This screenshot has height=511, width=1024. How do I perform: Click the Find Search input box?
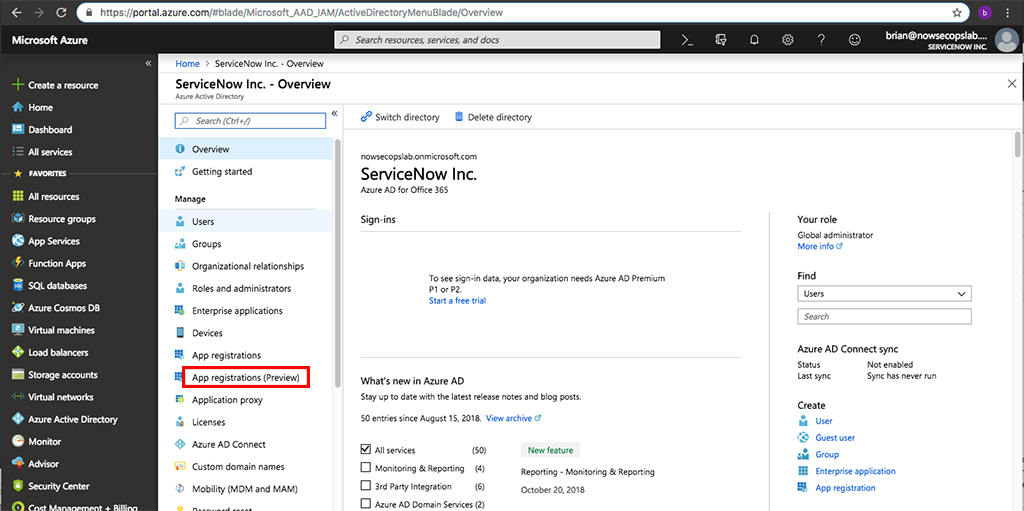coord(884,316)
